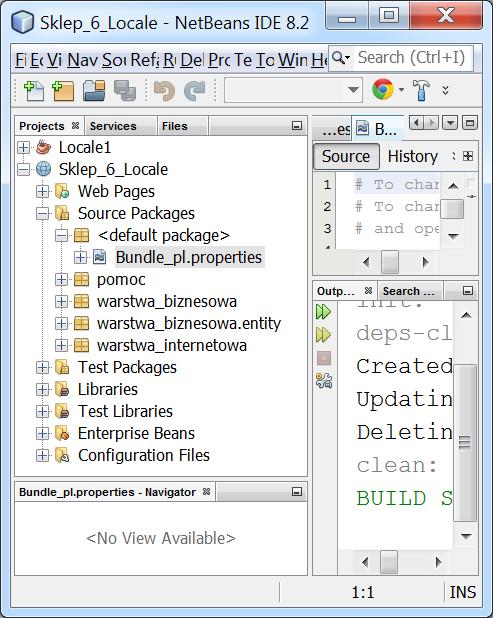Expand the Configuration Files node

(42, 456)
